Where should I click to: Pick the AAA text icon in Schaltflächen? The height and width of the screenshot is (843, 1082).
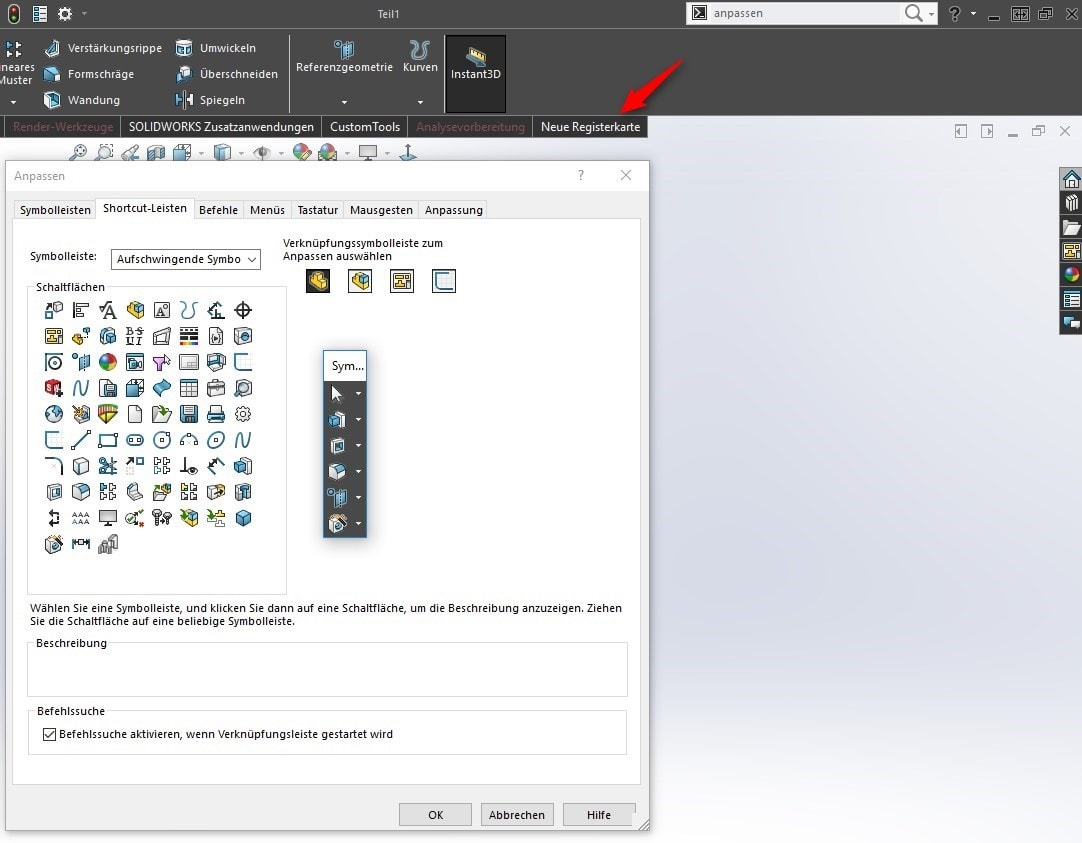coord(81,518)
